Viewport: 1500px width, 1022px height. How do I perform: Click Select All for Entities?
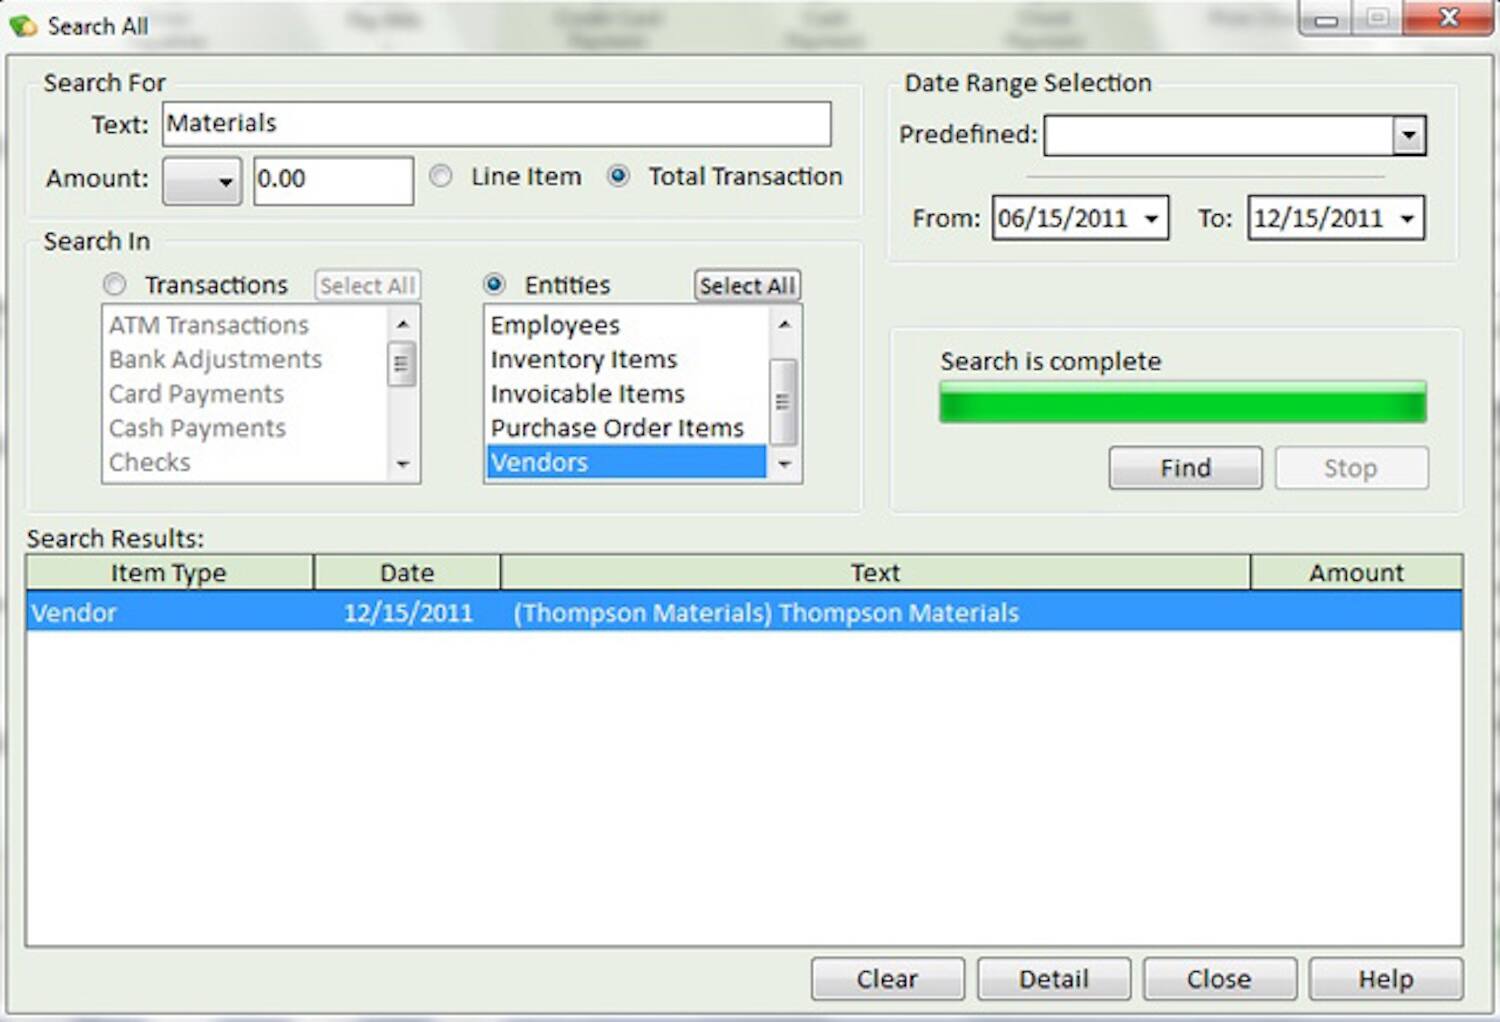click(x=746, y=285)
